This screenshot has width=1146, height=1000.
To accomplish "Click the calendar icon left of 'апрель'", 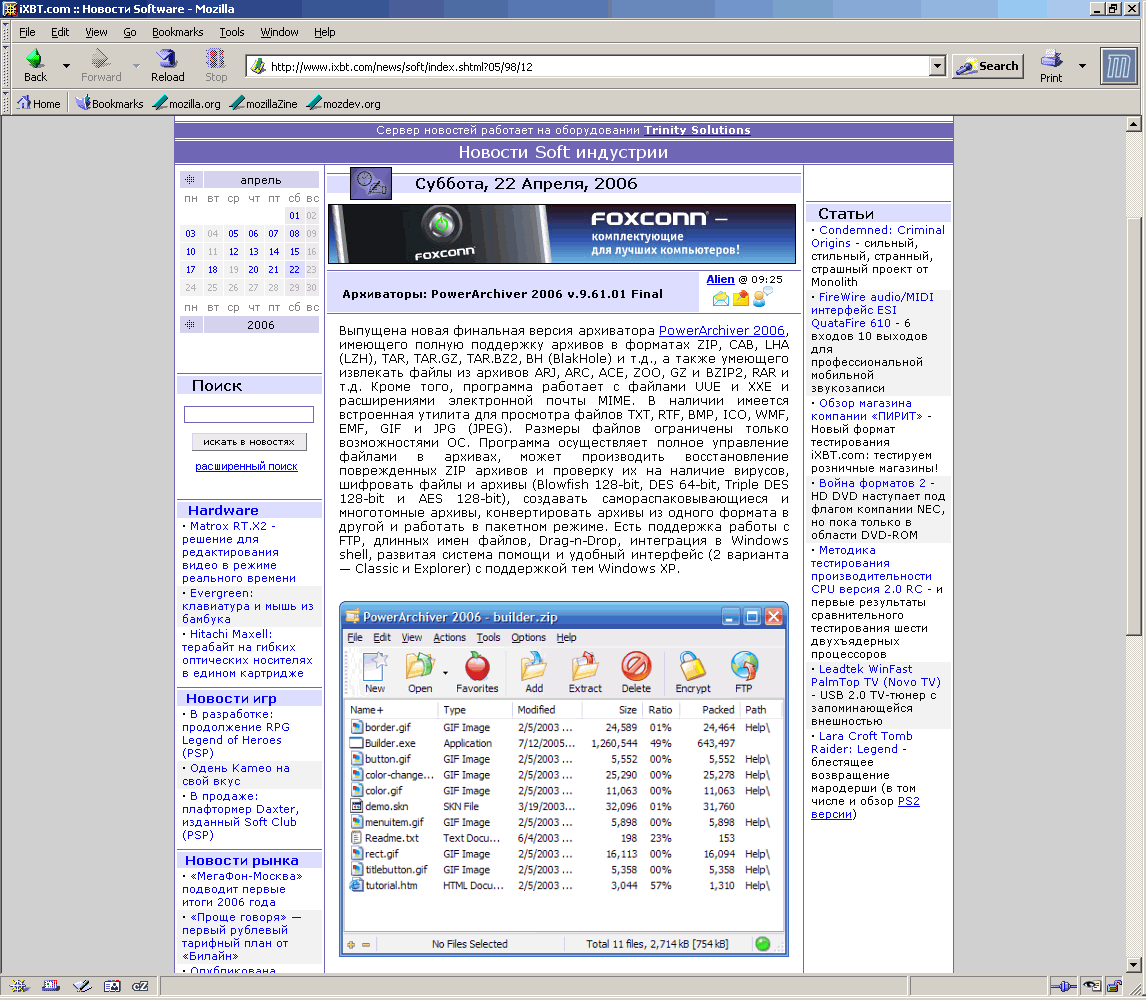I will [x=190, y=180].
